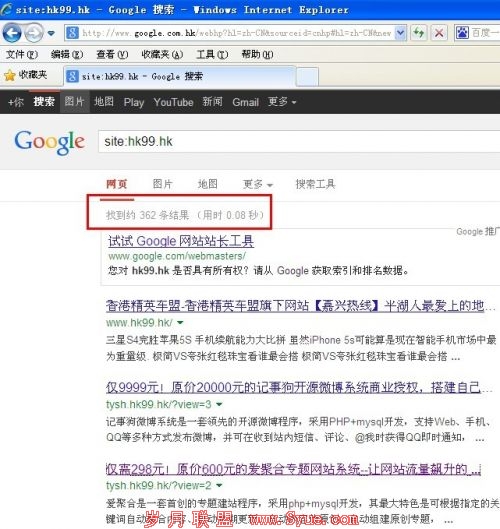Open 新闻 in the Google bar

(213, 102)
